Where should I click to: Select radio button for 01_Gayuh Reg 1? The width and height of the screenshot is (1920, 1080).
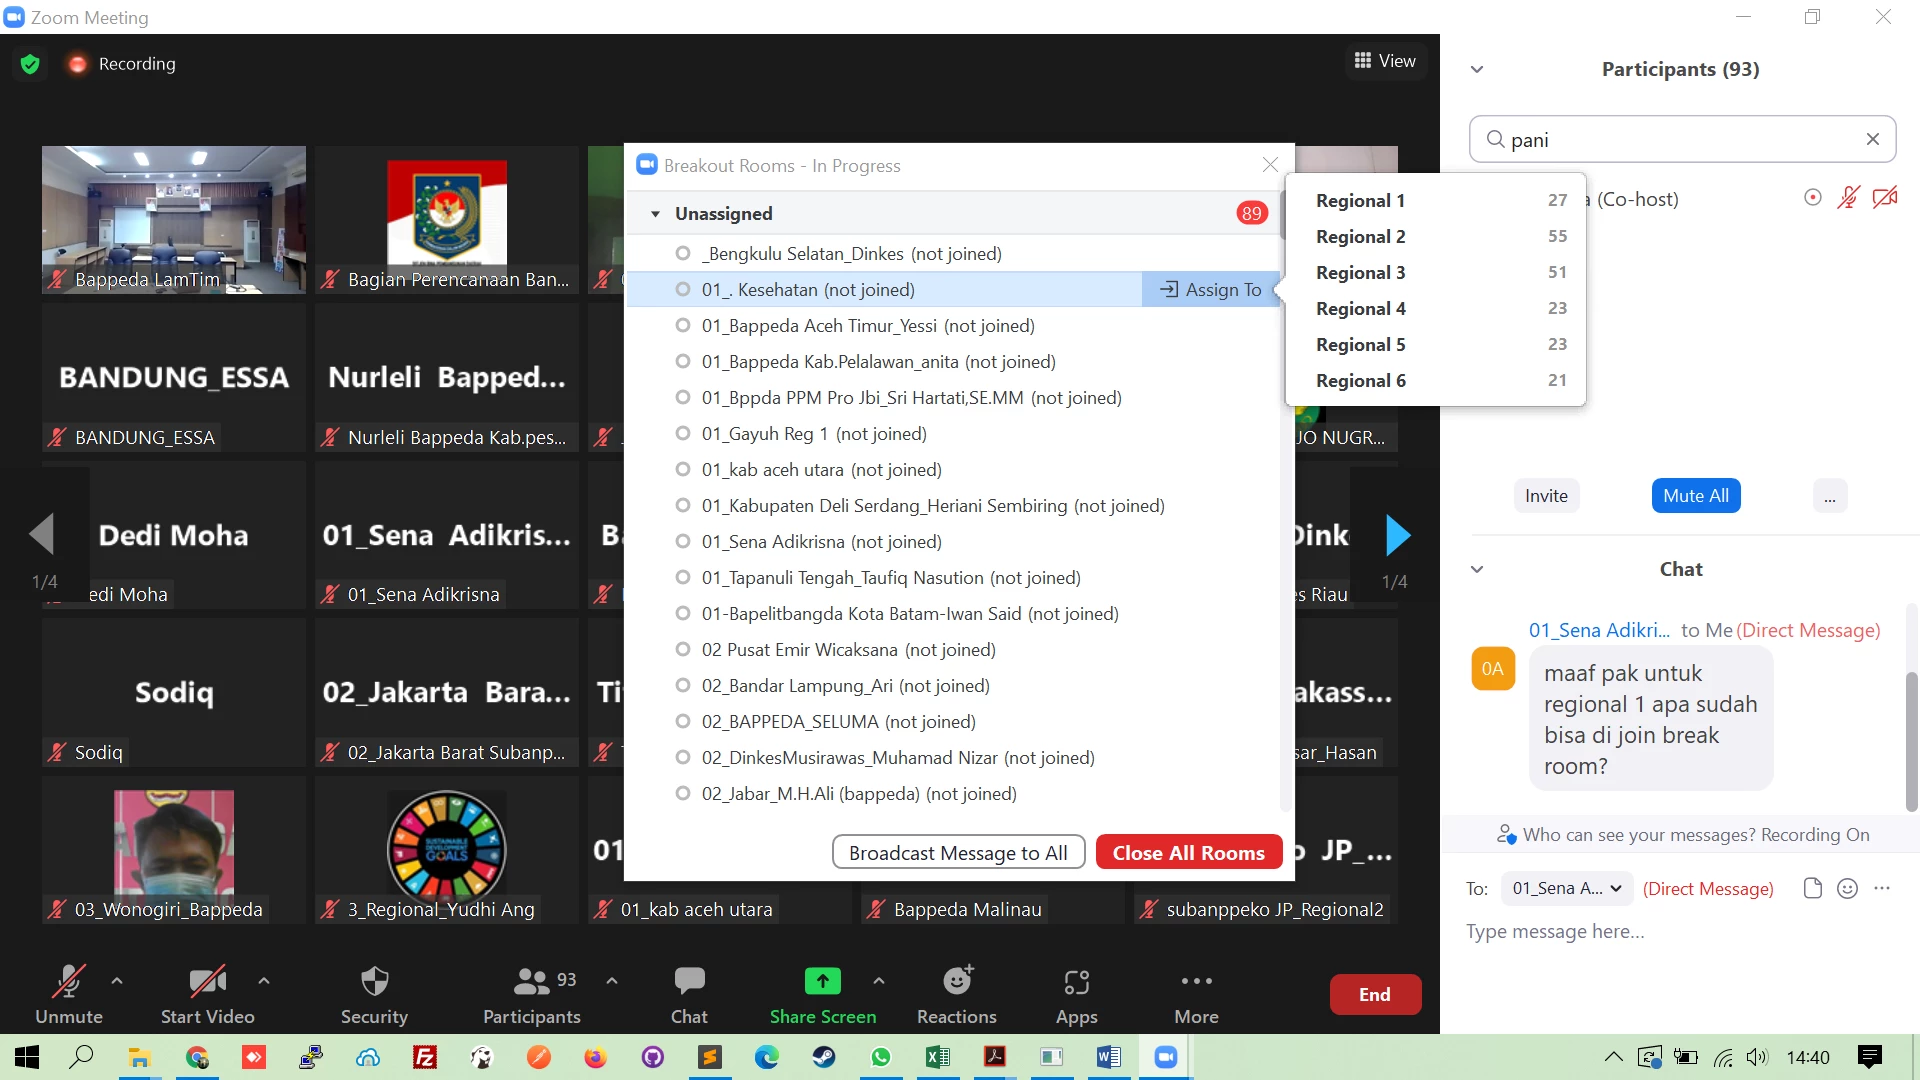pos(683,433)
